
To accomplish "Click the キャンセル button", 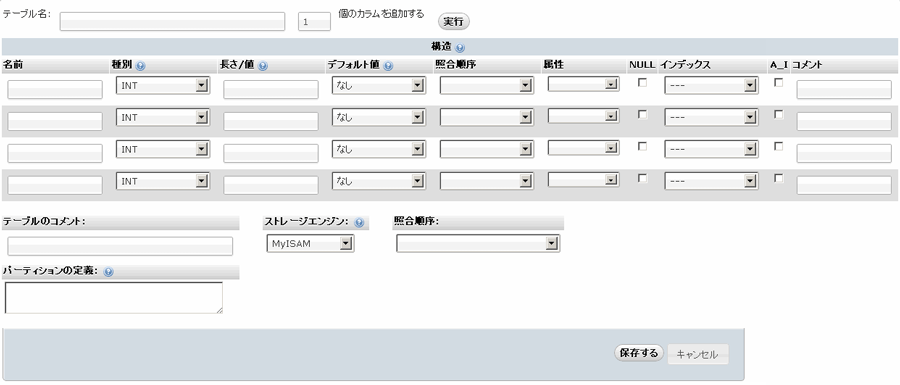I will pyautogui.click(x=697, y=354).
